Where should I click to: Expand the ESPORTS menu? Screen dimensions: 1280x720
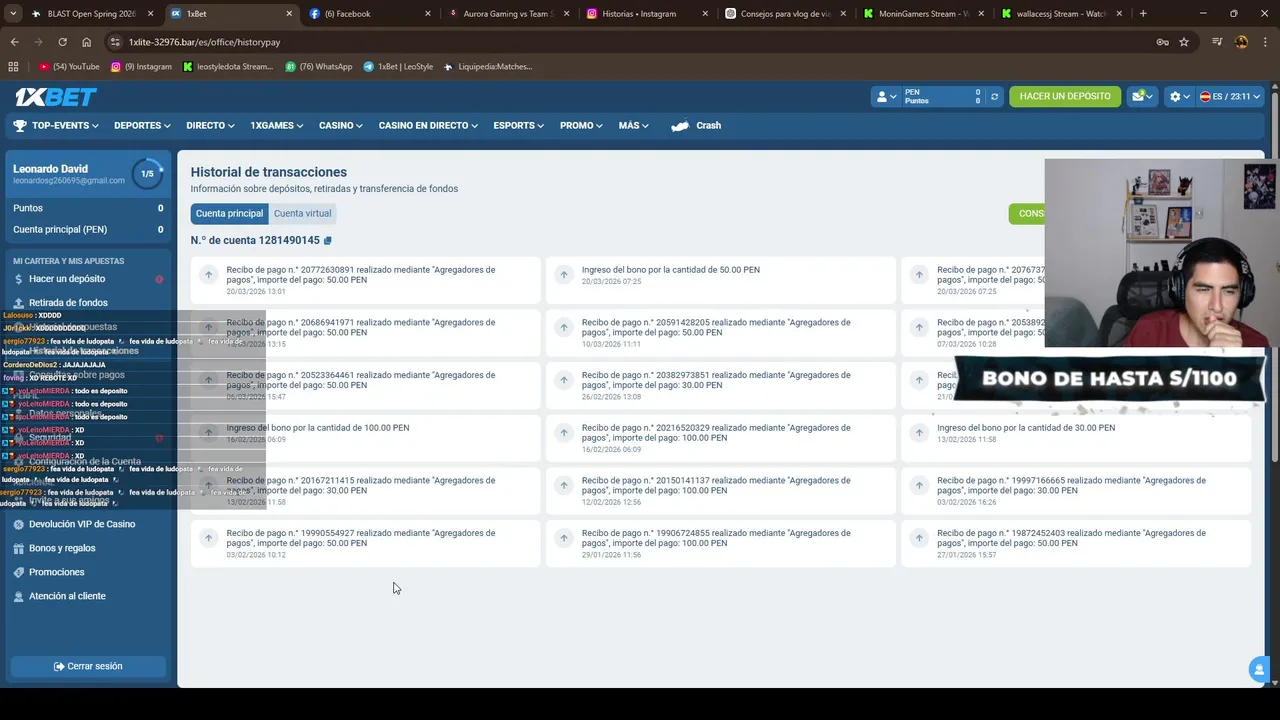tap(518, 126)
